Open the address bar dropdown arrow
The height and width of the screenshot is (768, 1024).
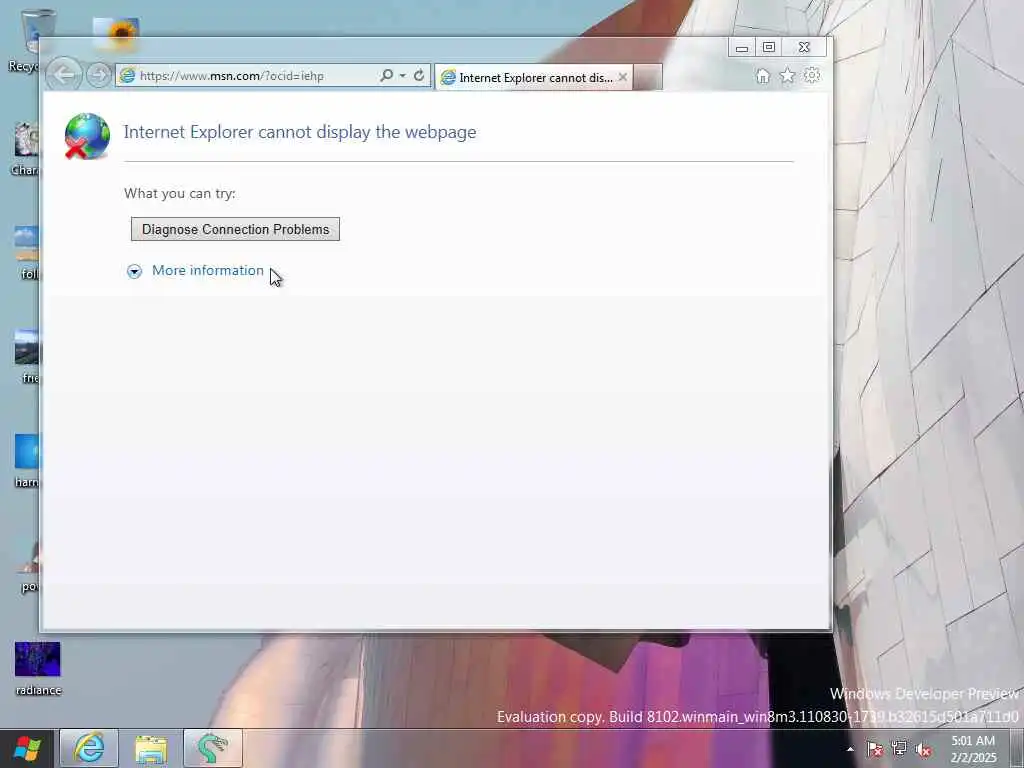click(402, 76)
